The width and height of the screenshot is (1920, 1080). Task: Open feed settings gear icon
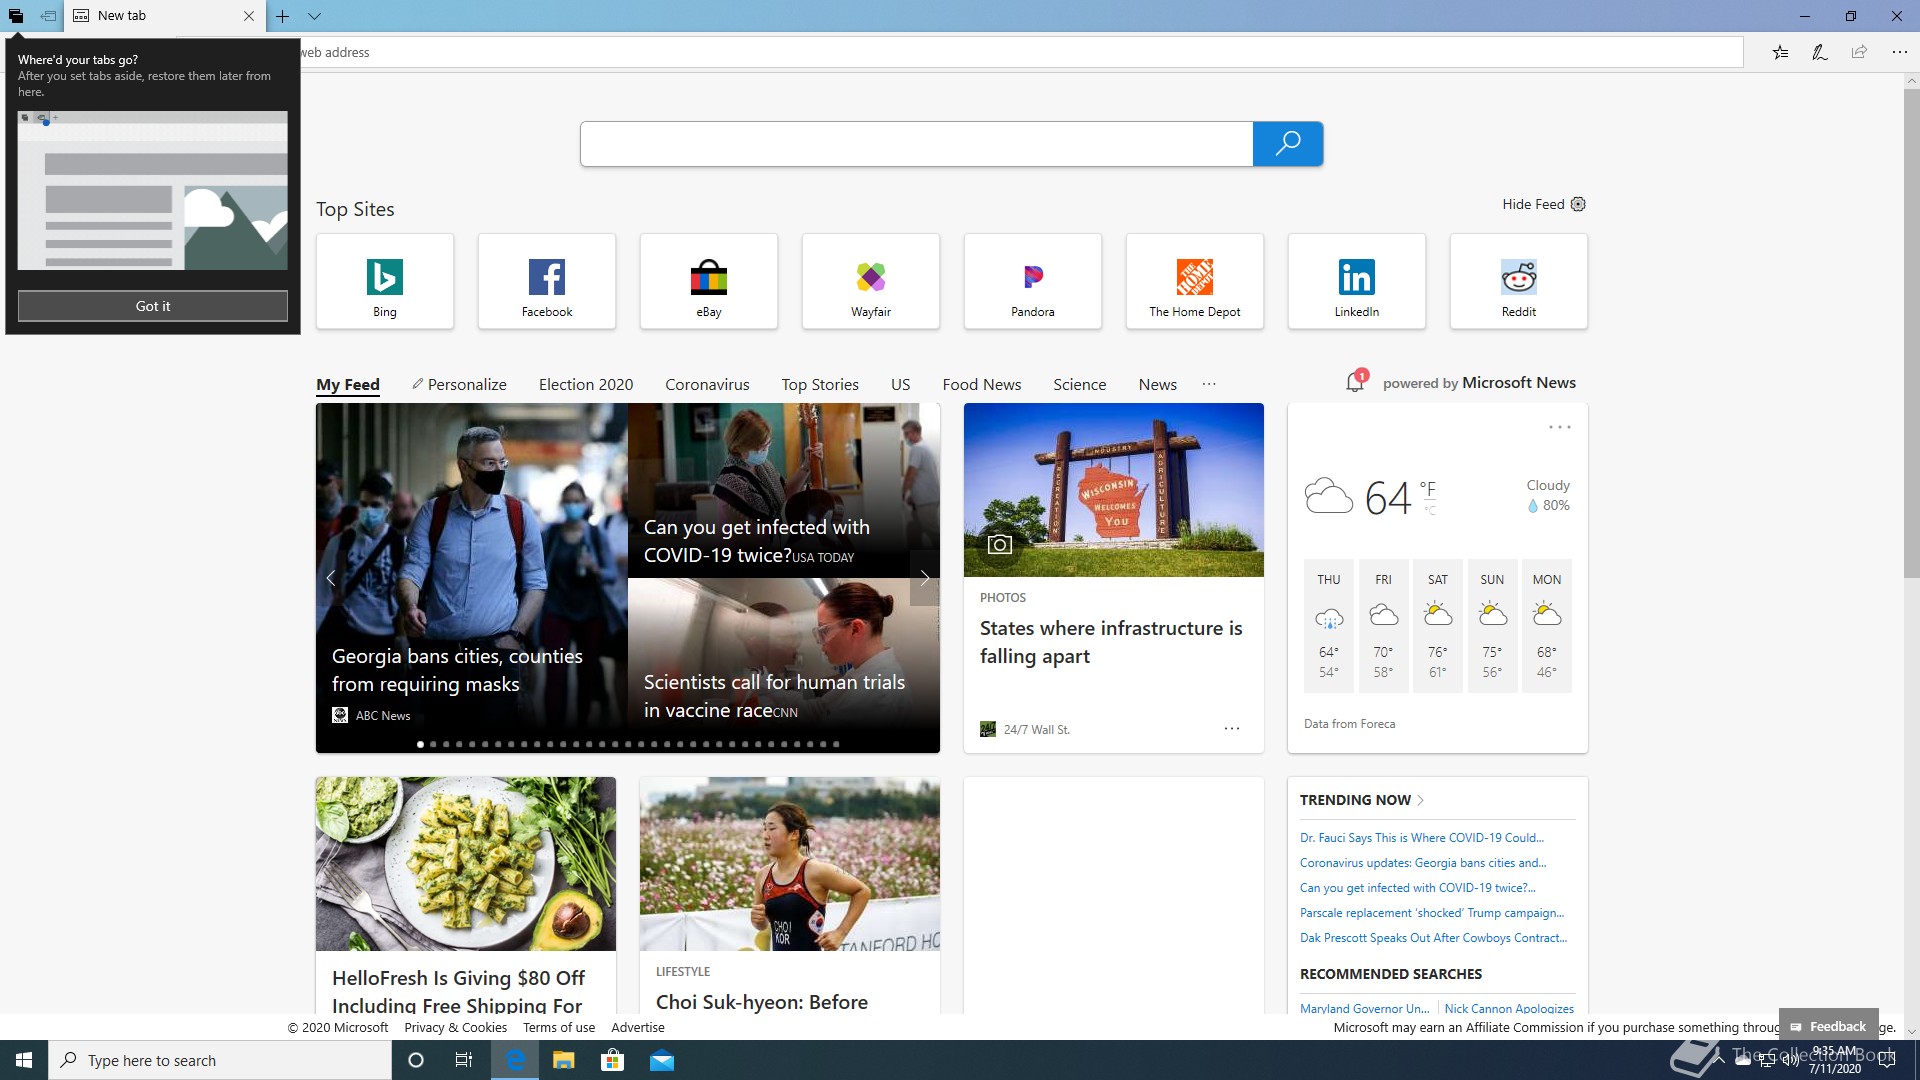point(1578,204)
